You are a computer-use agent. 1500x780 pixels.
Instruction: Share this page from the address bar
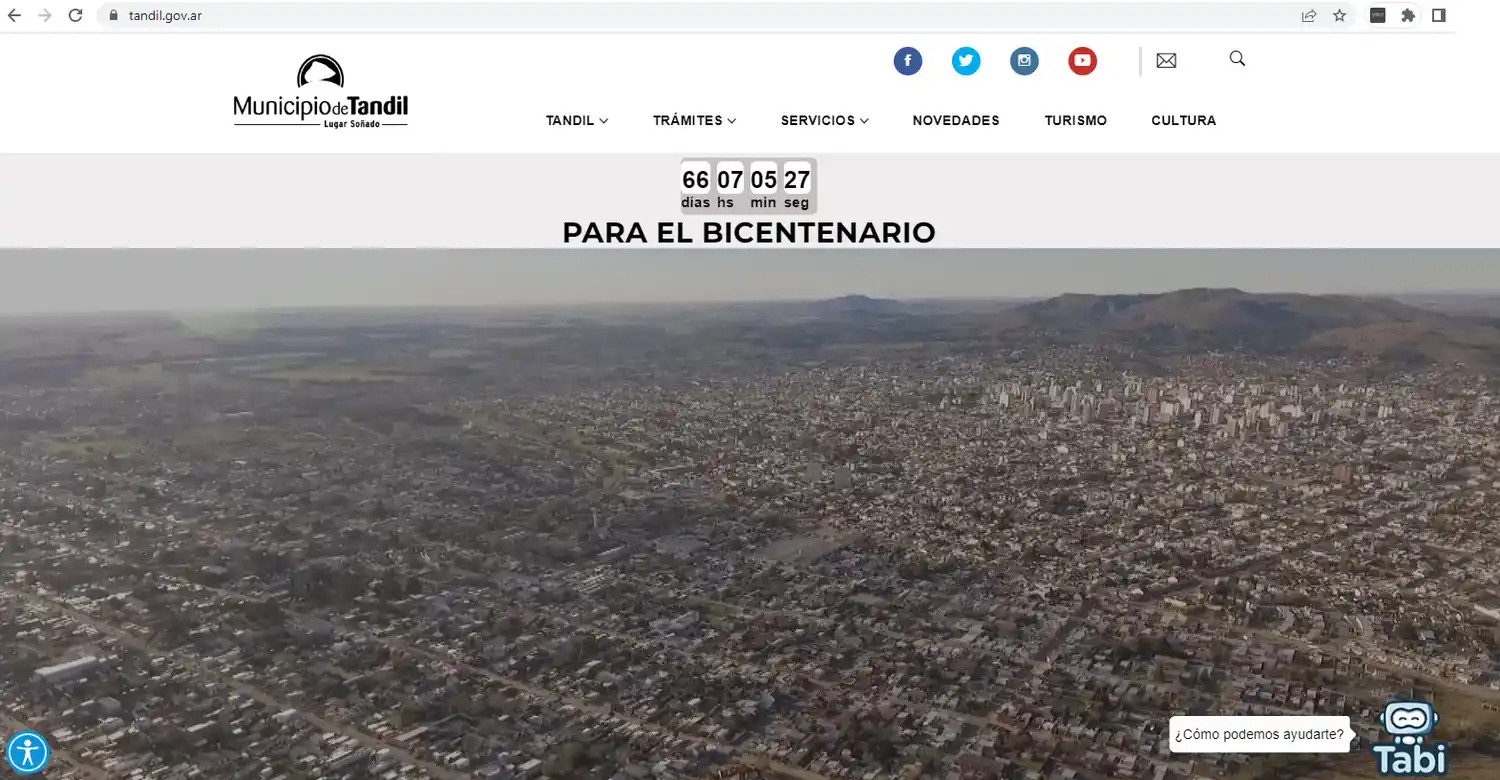point(1309,16)
